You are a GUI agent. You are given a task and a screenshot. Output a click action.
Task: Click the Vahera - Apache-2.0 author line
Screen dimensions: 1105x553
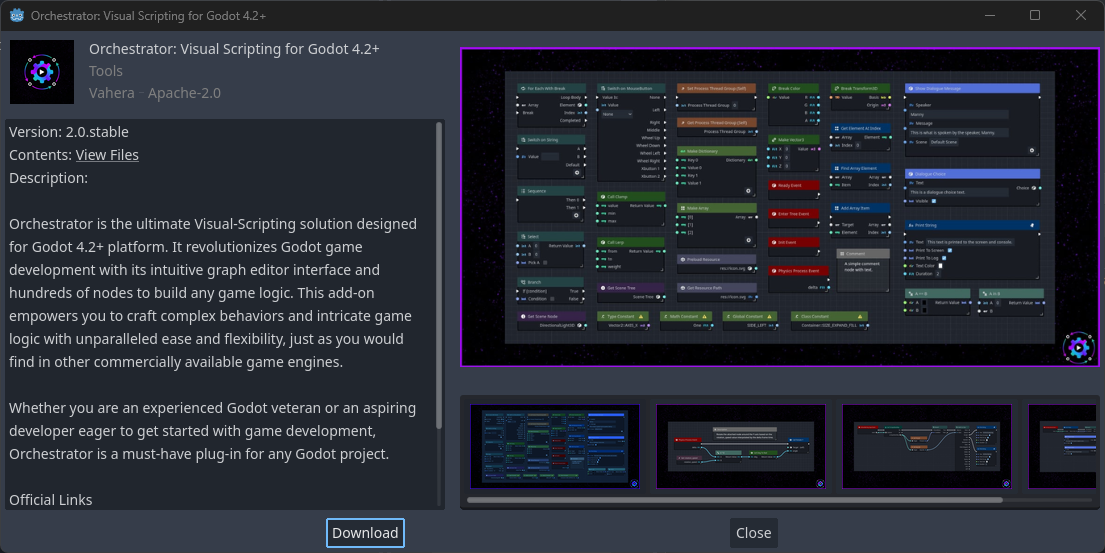(x=155, y=93)
